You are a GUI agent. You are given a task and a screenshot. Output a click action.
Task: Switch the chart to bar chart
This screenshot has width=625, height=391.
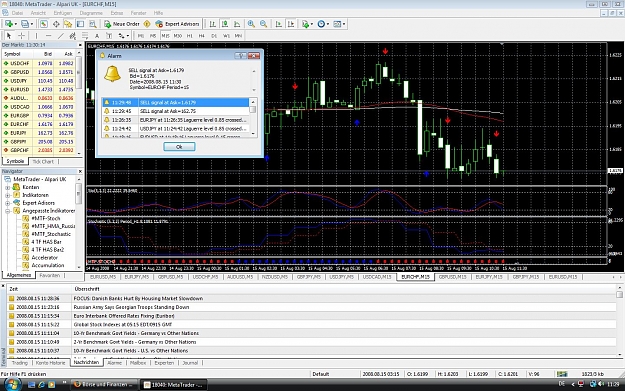pyautogui.click(x=212, y=24)
